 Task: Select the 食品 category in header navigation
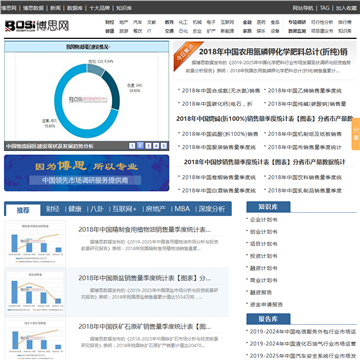(275, 22)
